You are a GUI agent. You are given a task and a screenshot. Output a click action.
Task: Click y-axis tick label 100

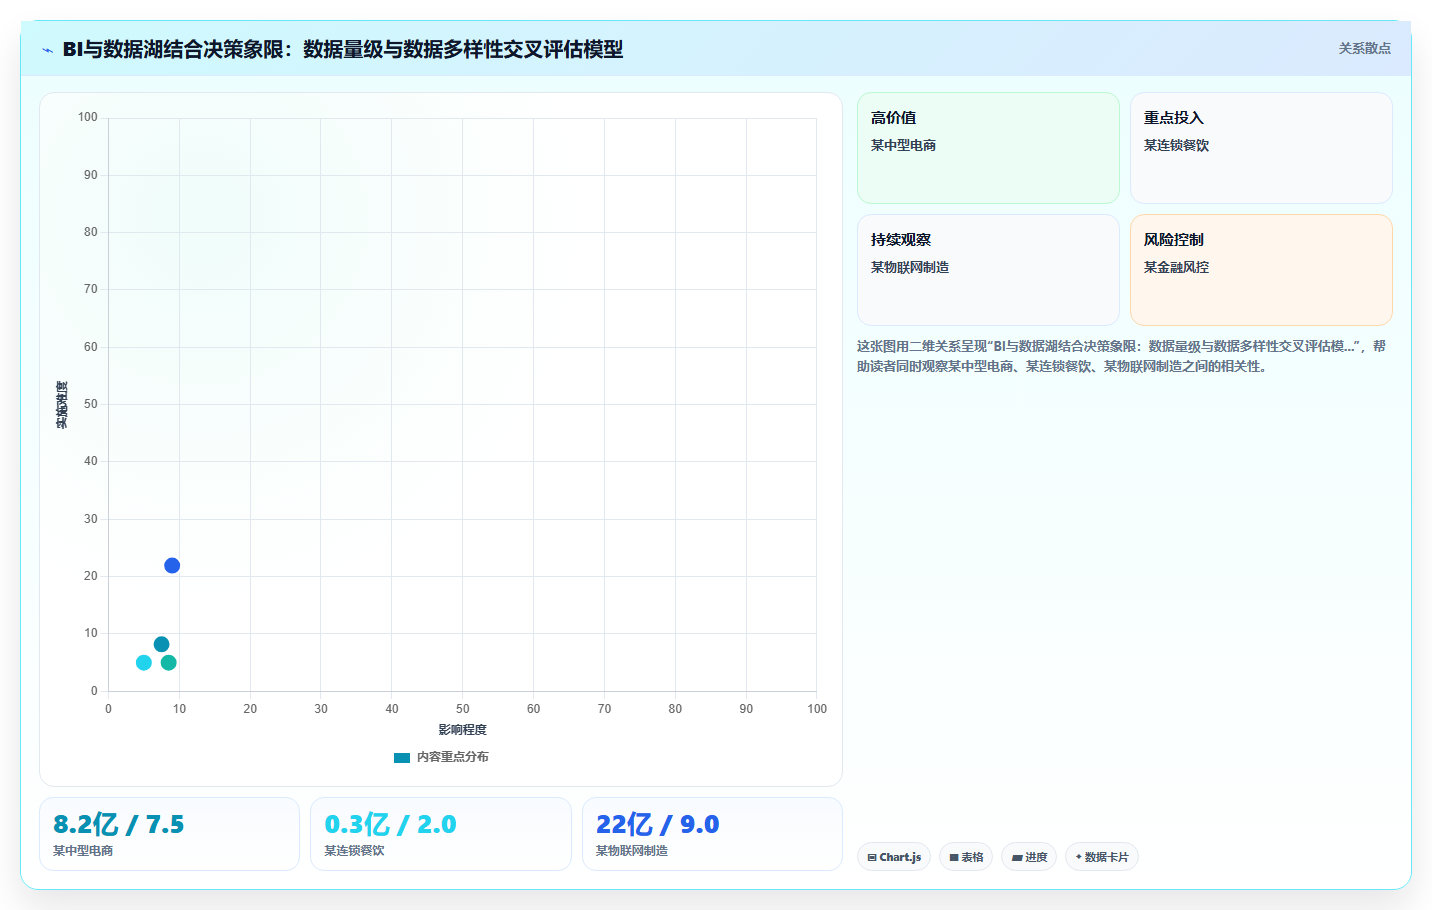point(88,117)
